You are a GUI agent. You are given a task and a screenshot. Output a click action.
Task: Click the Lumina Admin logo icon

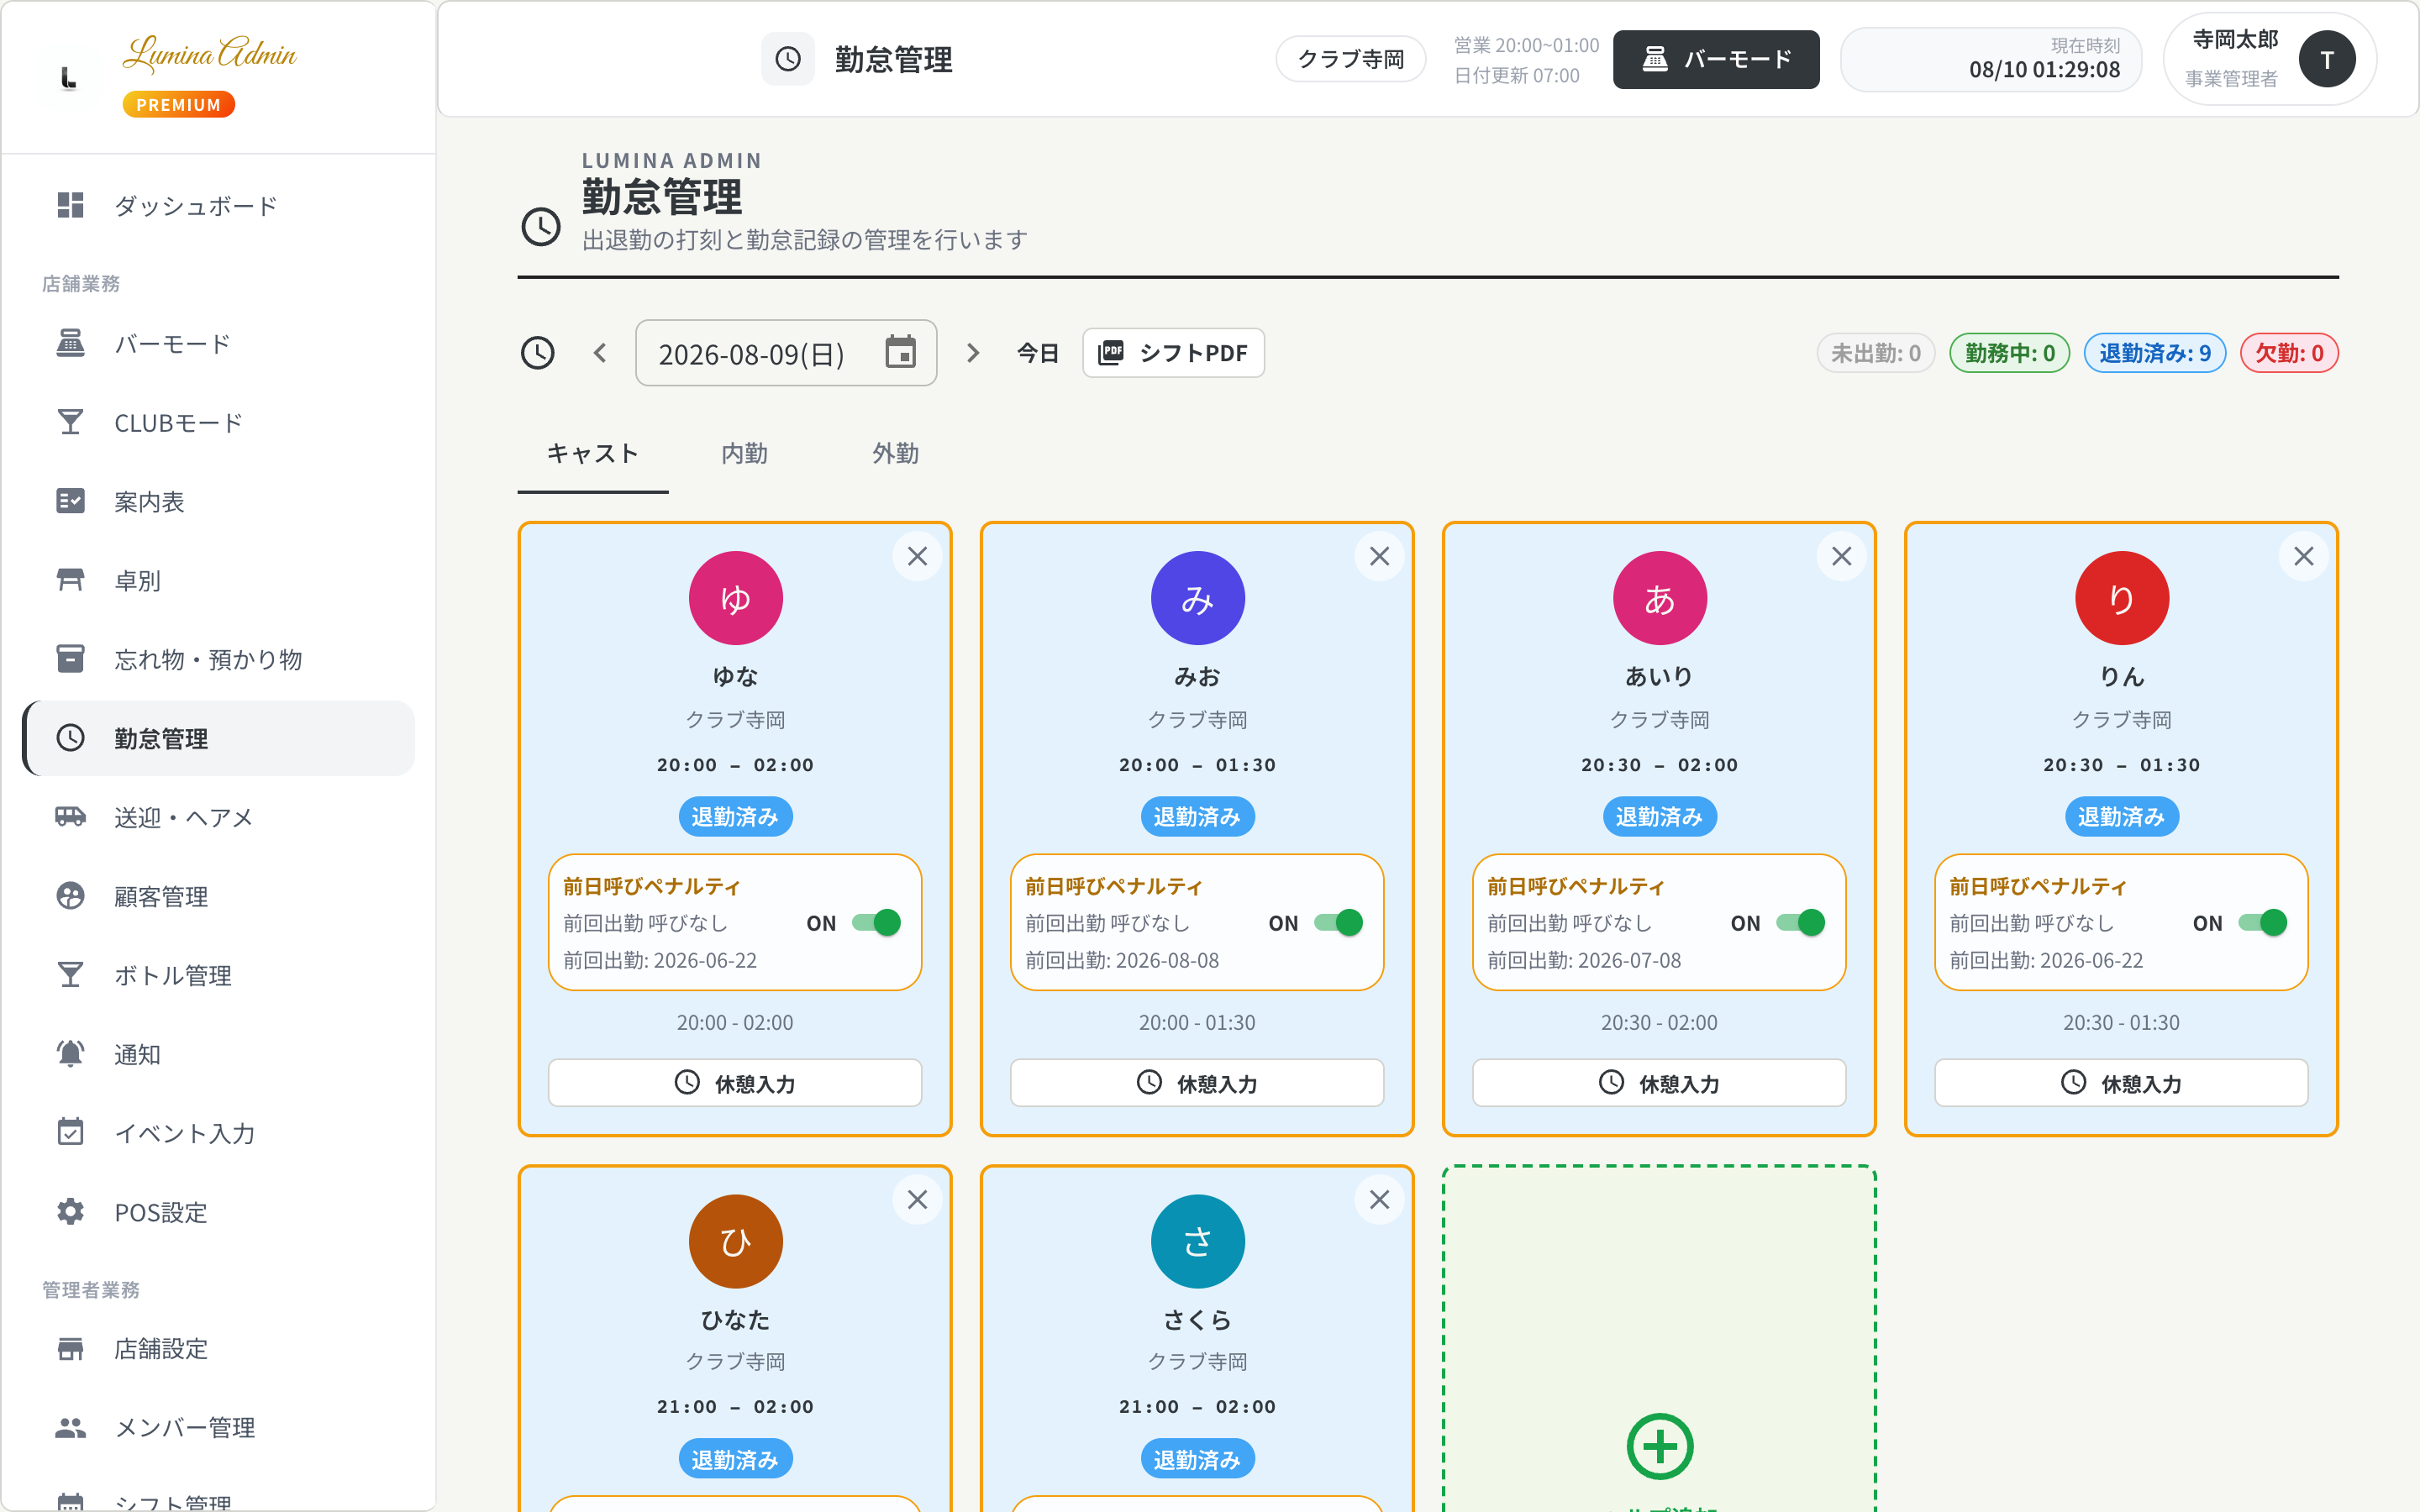pyautogui.click(x=68, y=78)
